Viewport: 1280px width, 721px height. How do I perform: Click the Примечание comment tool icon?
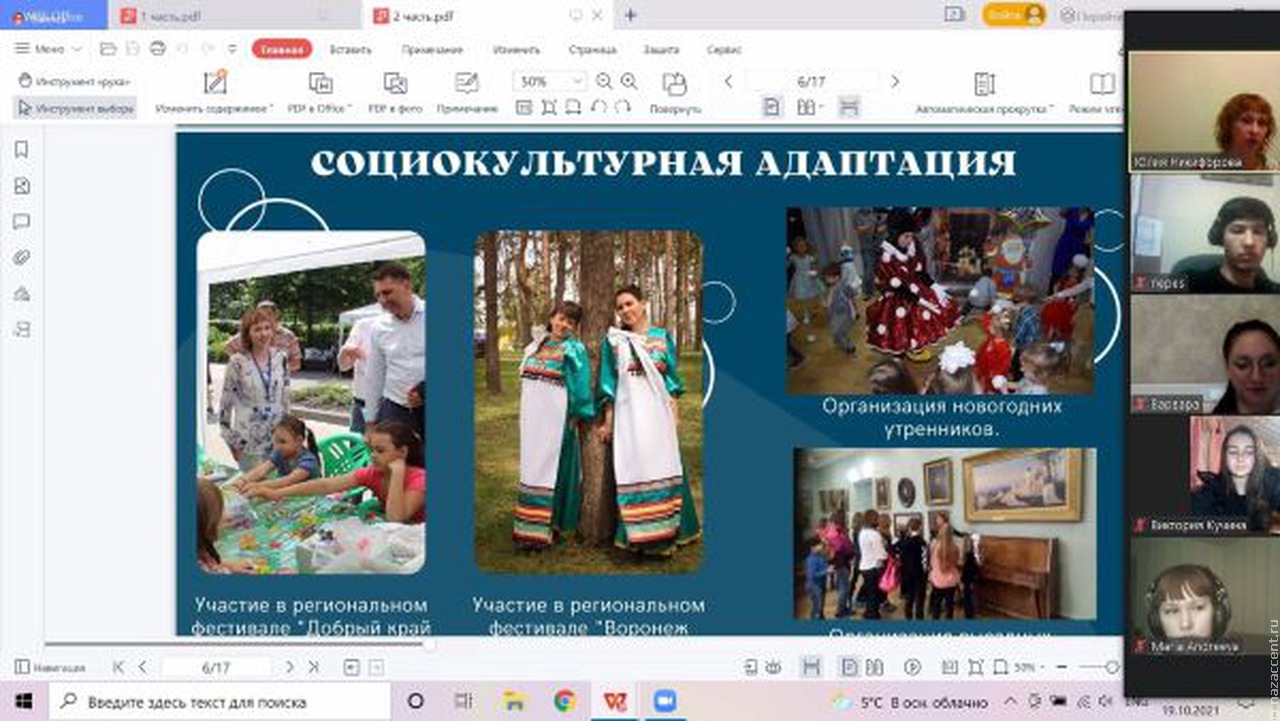pyautogui.click(x=467, y=83)
